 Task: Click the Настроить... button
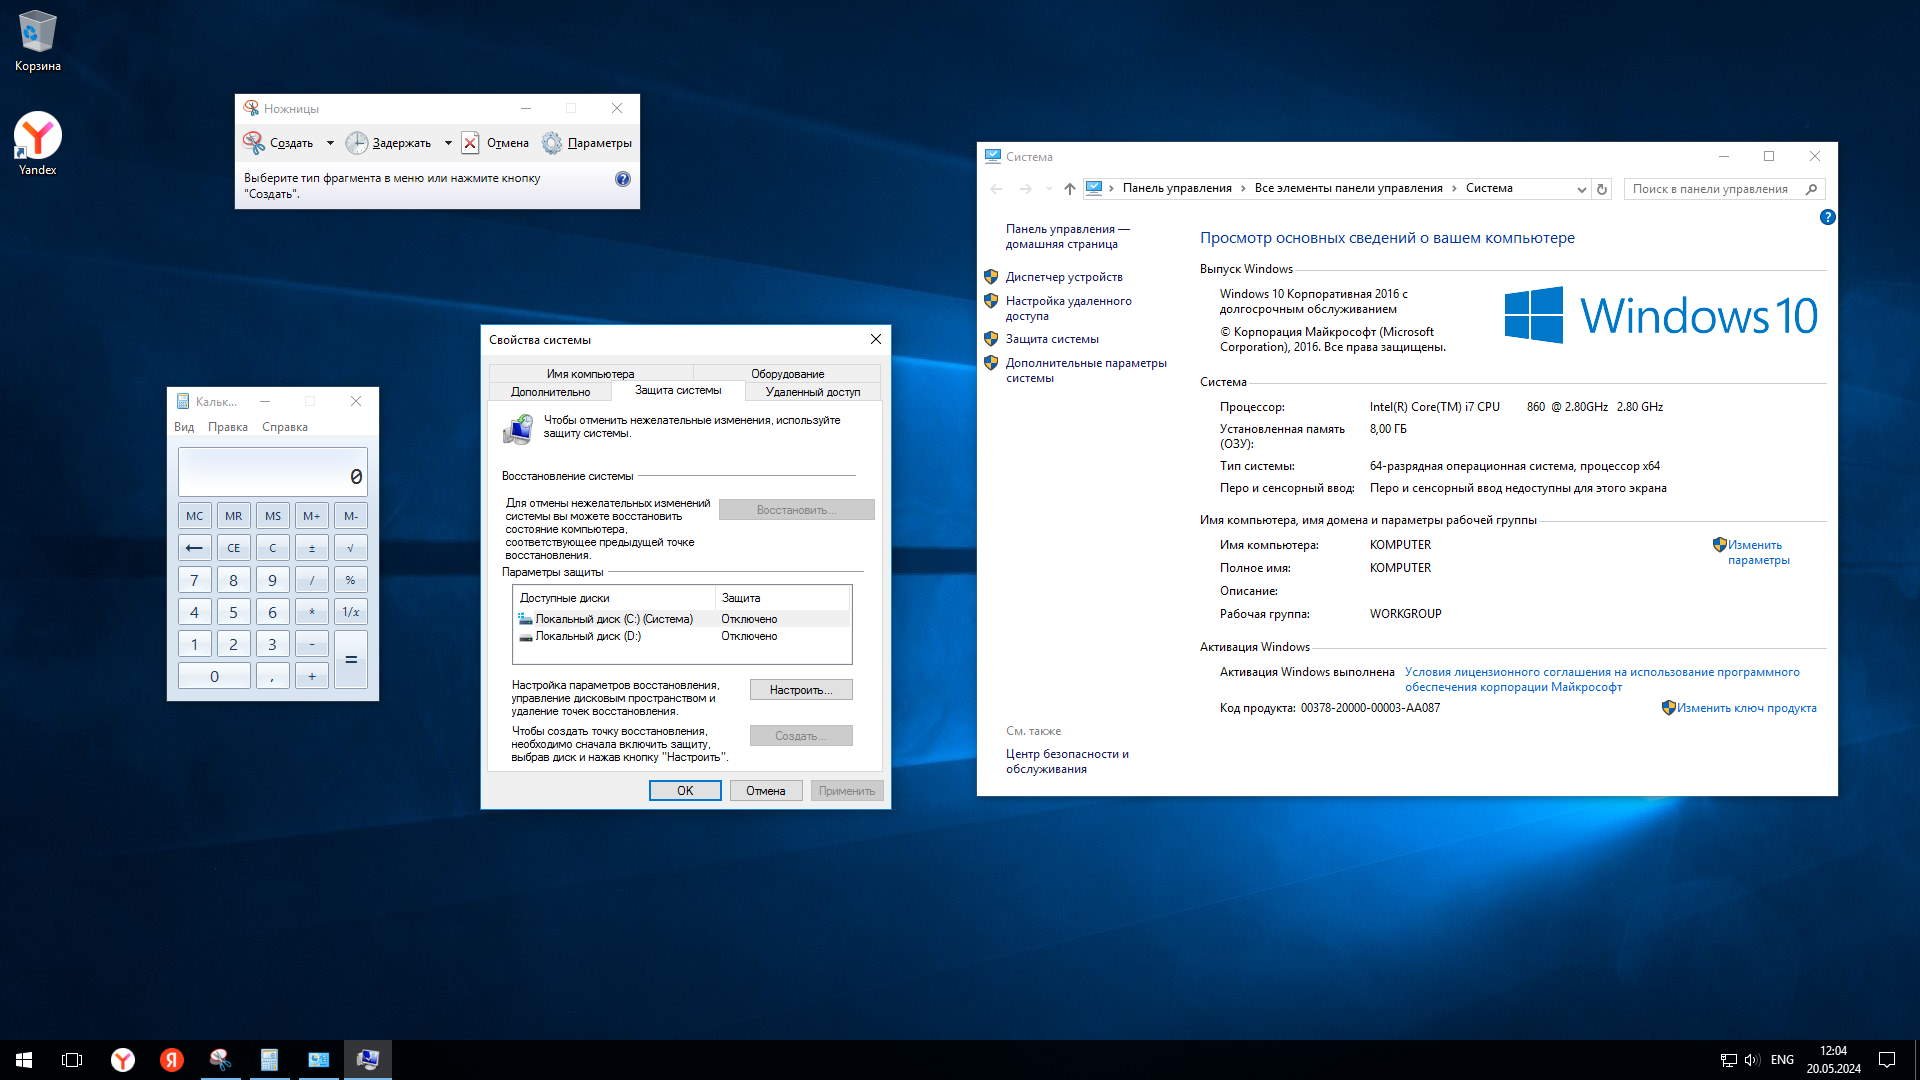point(800,690)
